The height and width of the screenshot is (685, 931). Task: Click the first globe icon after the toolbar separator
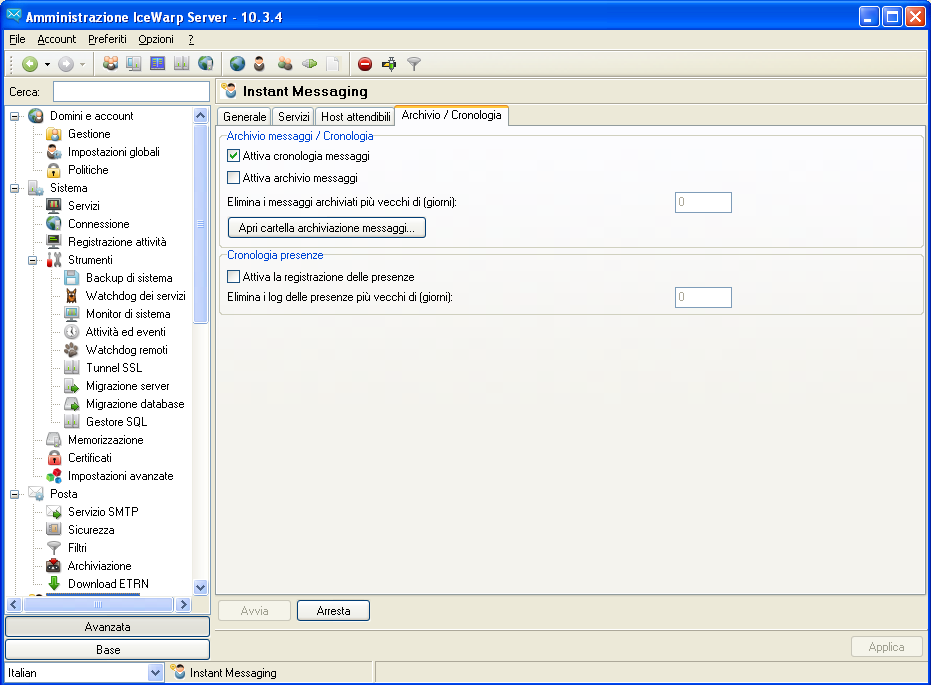pyautogui.click(x=238, y=64)
